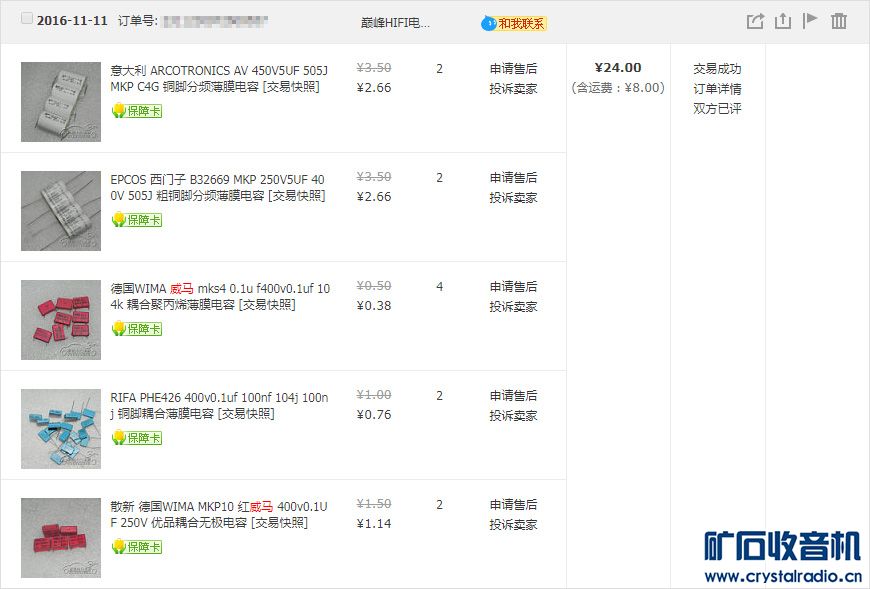Viewport: 870px width, 589px height.
Task: Click 保障卡 badge under RIFA PHE426 item
Action: [x=137, y=438]
